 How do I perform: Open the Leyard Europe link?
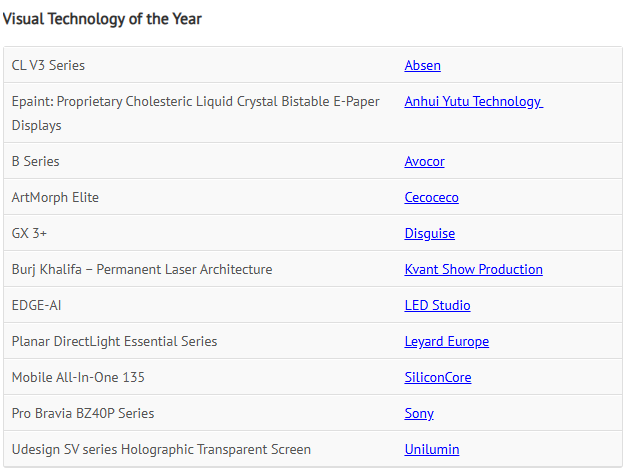coord(447,341)
